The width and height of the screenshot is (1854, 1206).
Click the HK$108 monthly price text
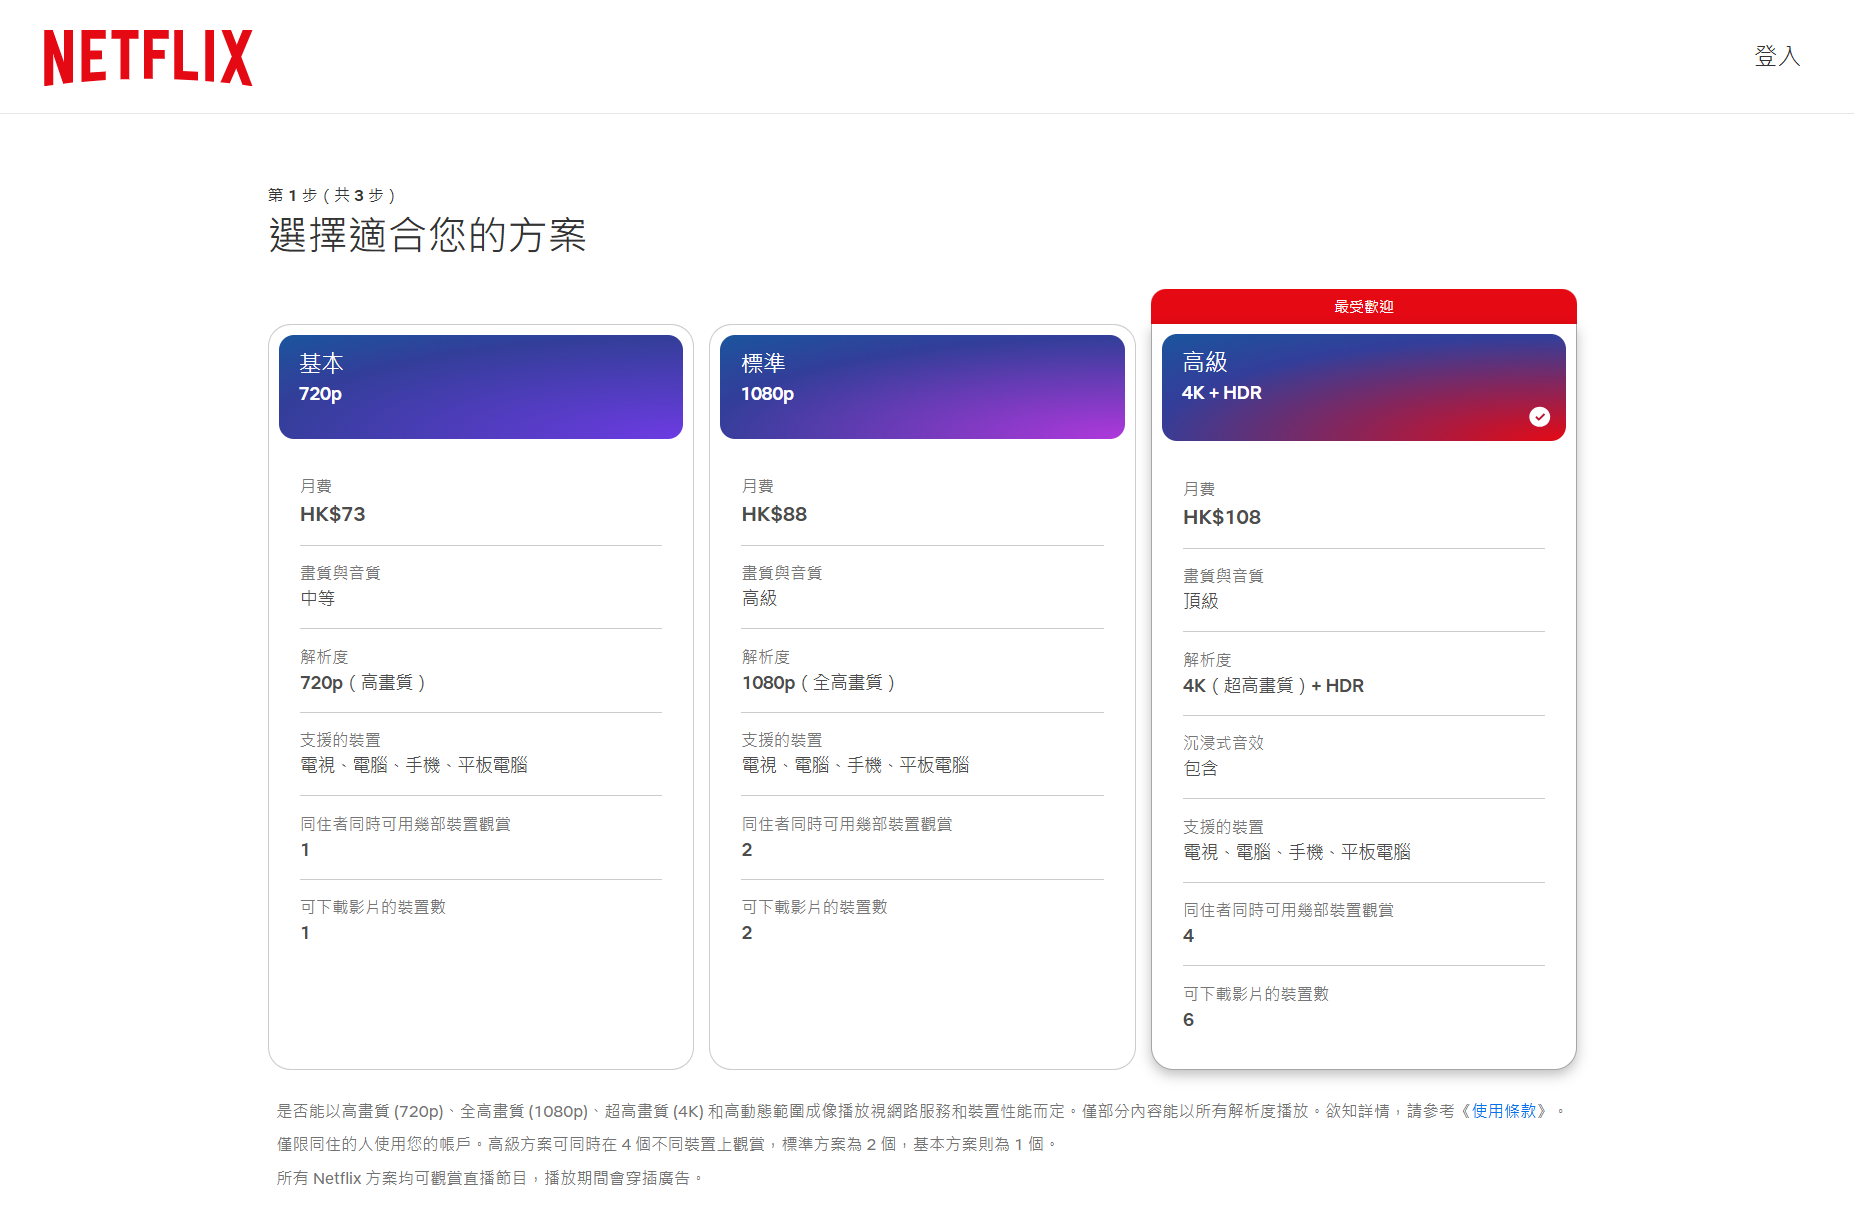1222,517
